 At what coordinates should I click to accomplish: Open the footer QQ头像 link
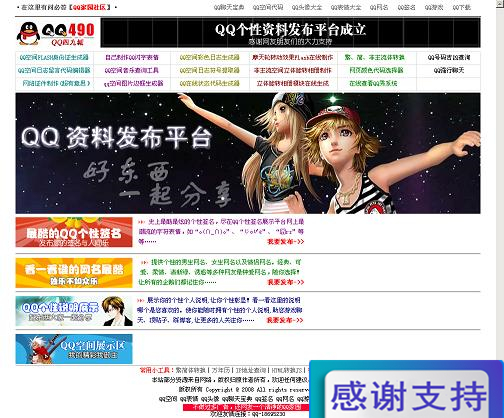click(x=210, y=399)
